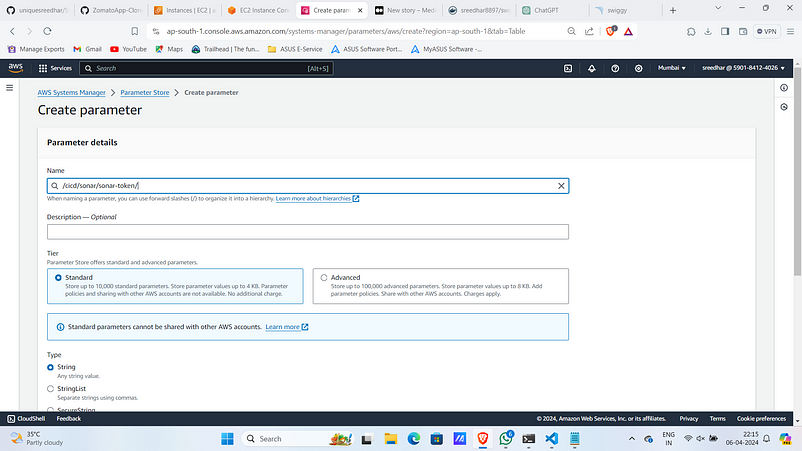Image resolution: width=802 pixels, height=451 pixels.
Task: Open the left navigation hamburger menu
Action: [9, 88]
